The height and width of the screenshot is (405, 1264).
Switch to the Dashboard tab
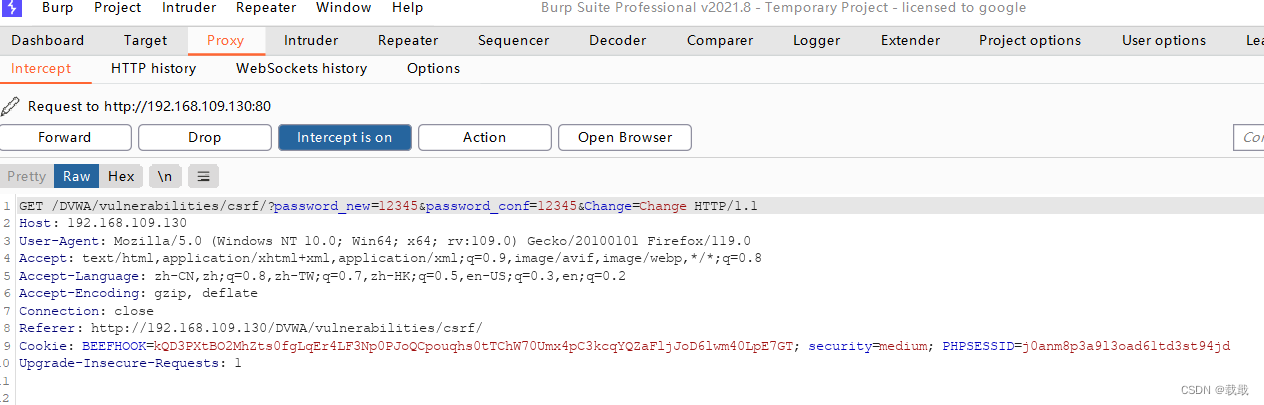point(48,41)
